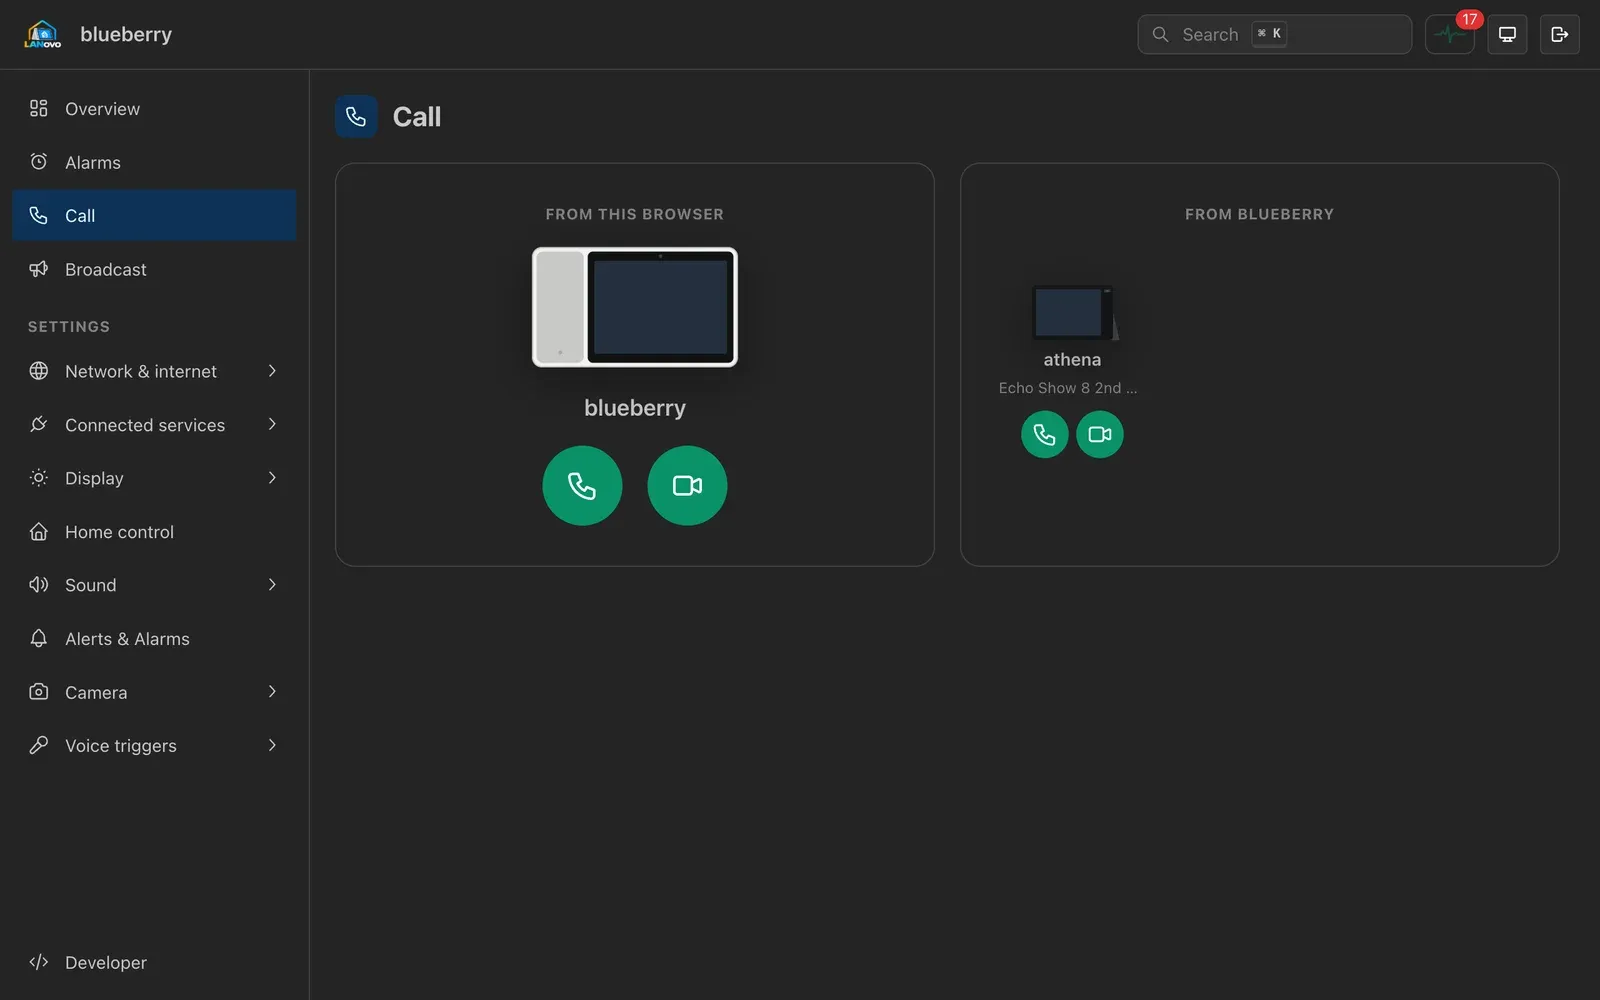Image resolution: width=1600 pixels, height=1000 pixels.
Task: Expand the Camera settings chevron
Action: point(272,692)
